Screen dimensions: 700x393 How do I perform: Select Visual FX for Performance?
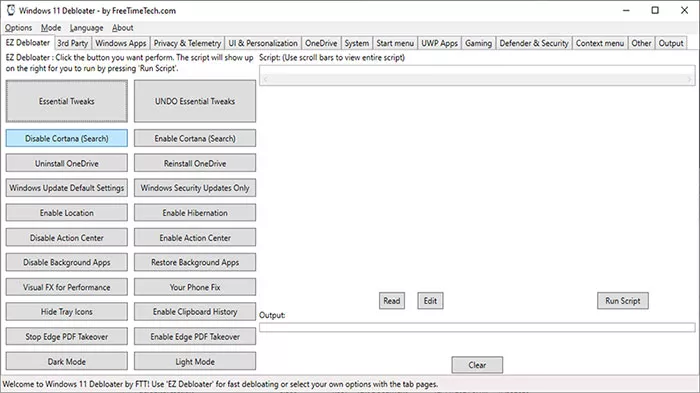coord(67,287)
